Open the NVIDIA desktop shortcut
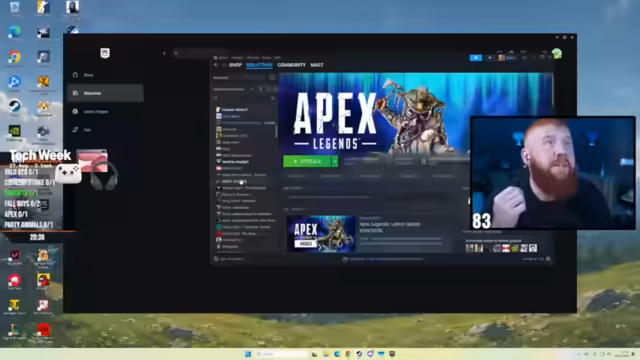 [x=14, y=131]
